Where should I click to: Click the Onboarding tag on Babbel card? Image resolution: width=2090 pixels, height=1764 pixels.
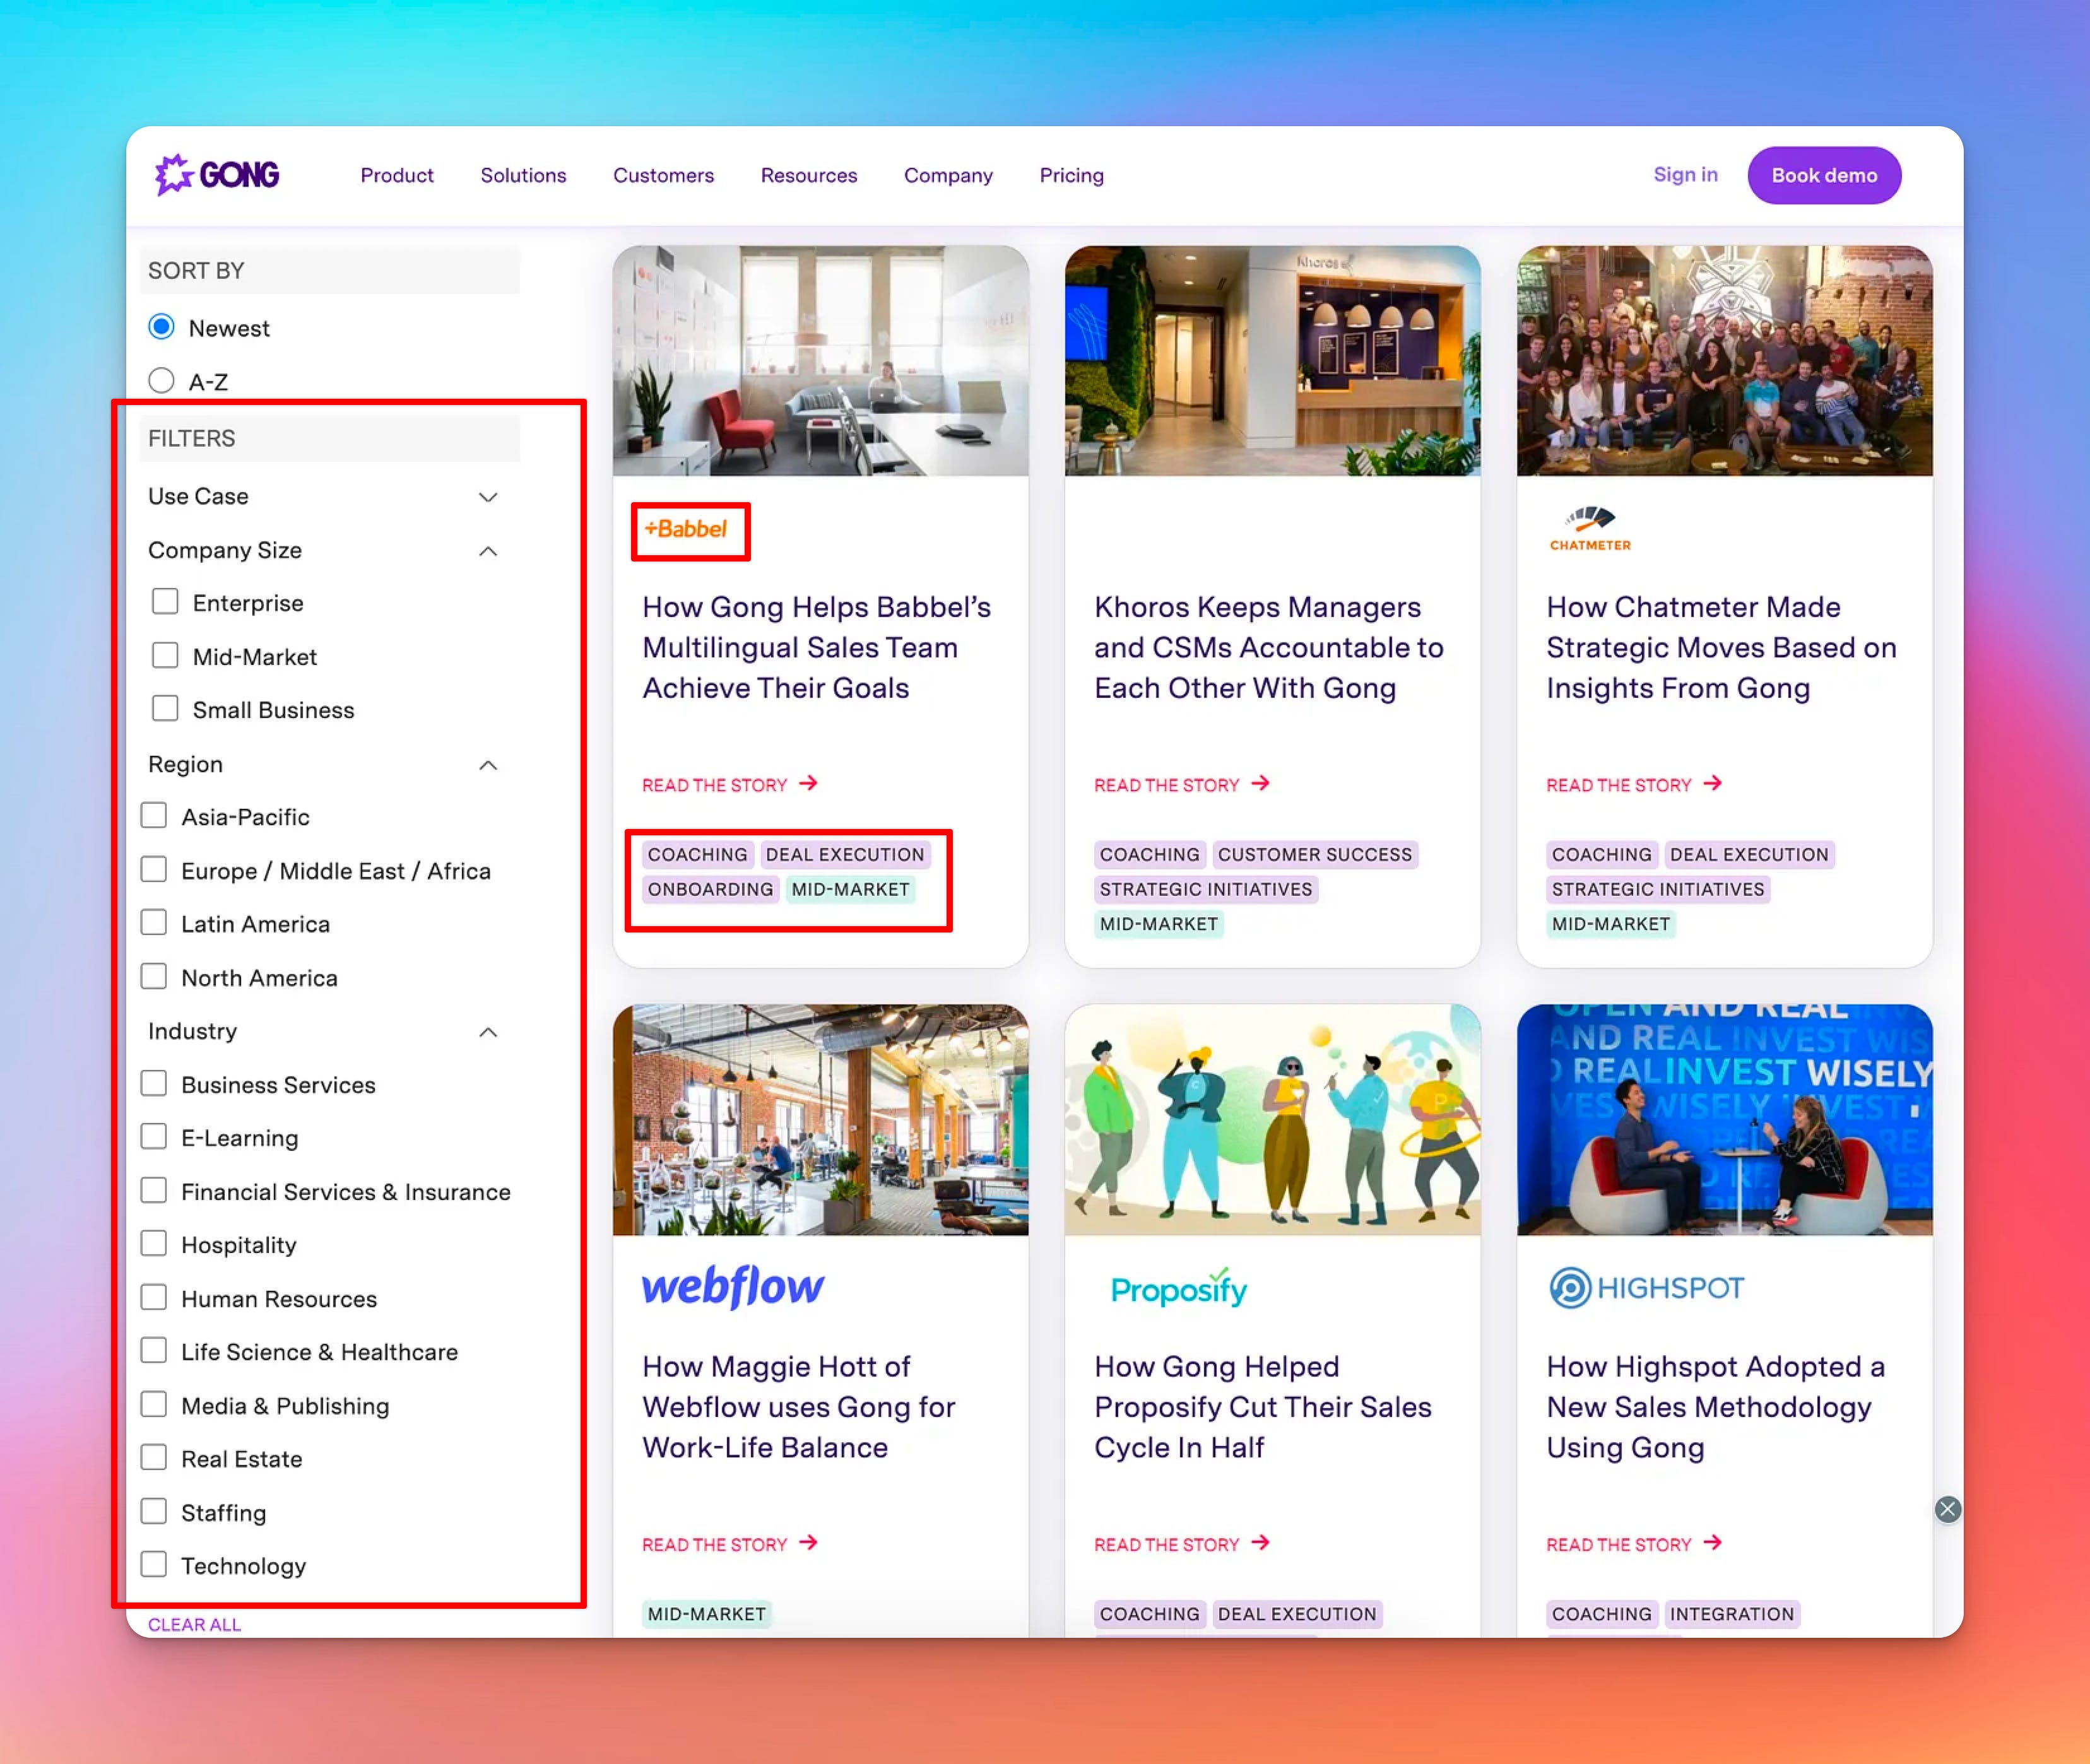point(710,889)
